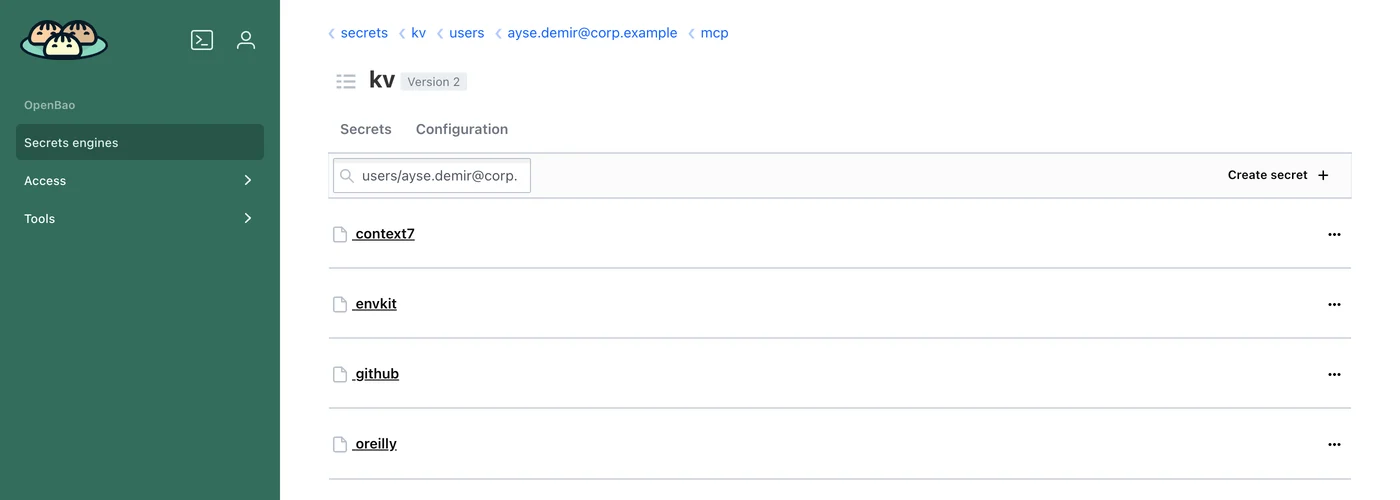Go to ayse.demir@corp.example breadcrumb

pos(592,33)
